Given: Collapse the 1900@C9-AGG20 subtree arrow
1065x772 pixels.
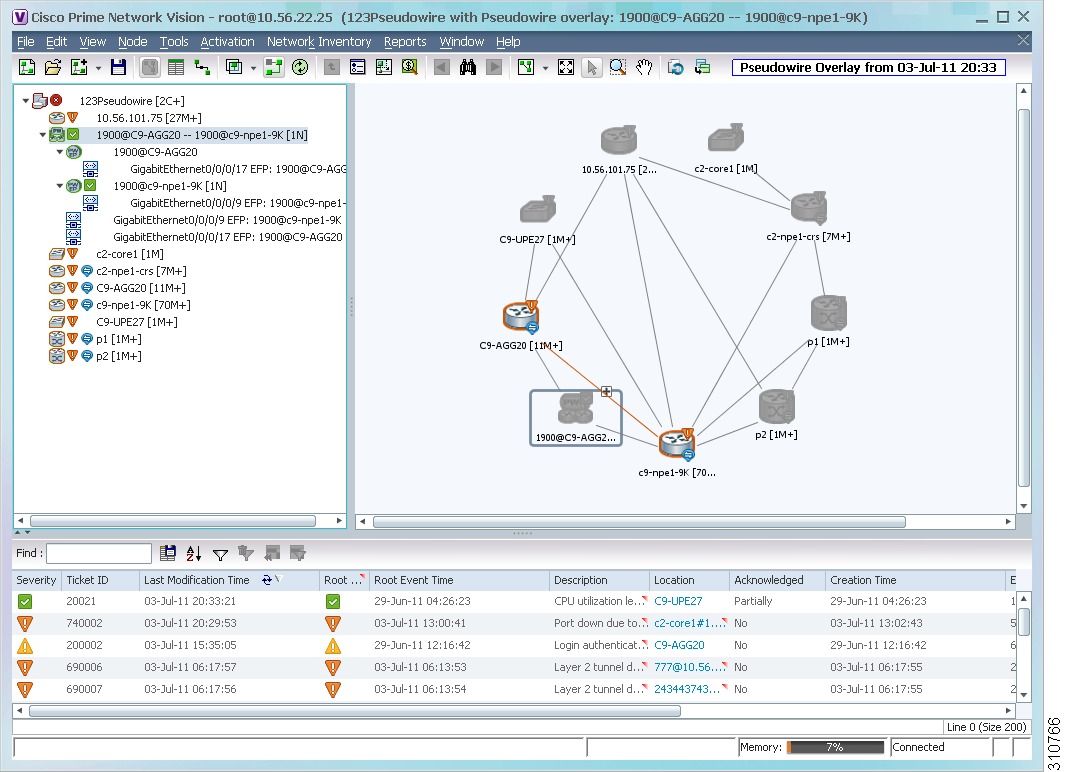Looking at the screenshot, I should 60,152.
